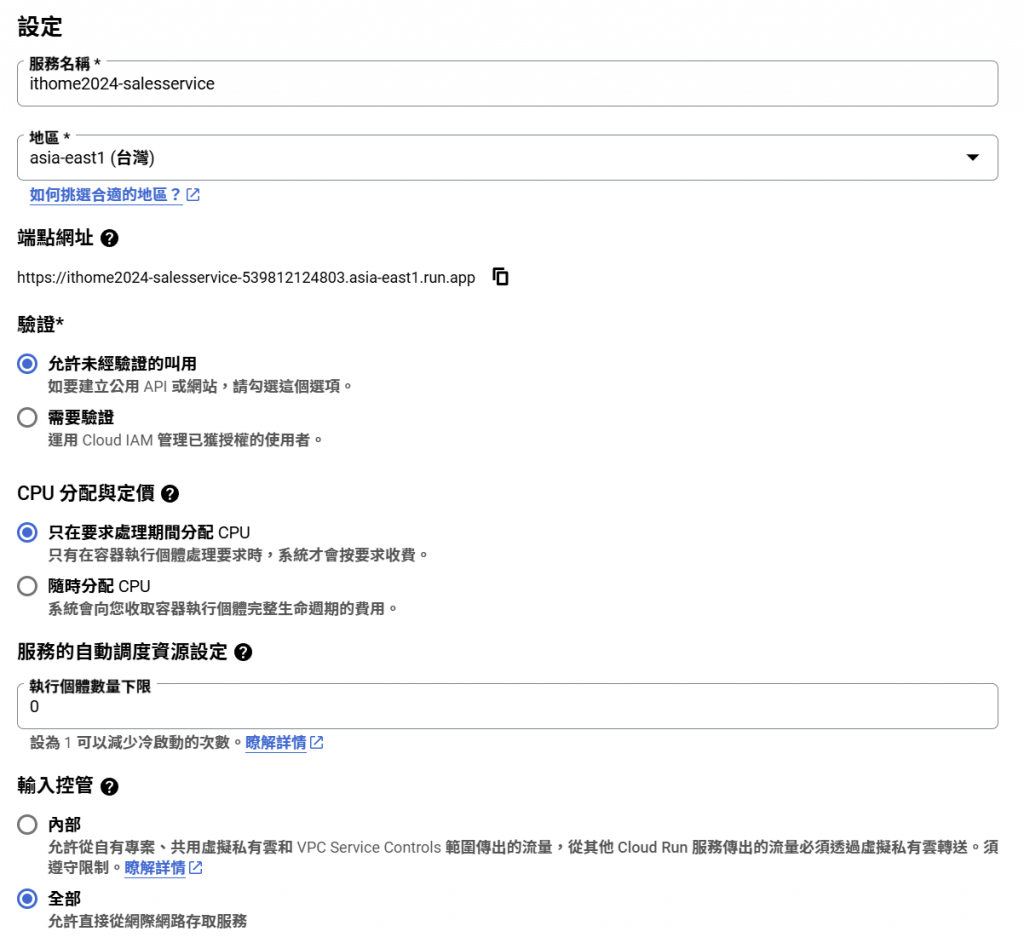Open 瞭解詳情 link under 內部 option
The height and width of the screenshot is (943, 1024).
(x=155, y=868)
